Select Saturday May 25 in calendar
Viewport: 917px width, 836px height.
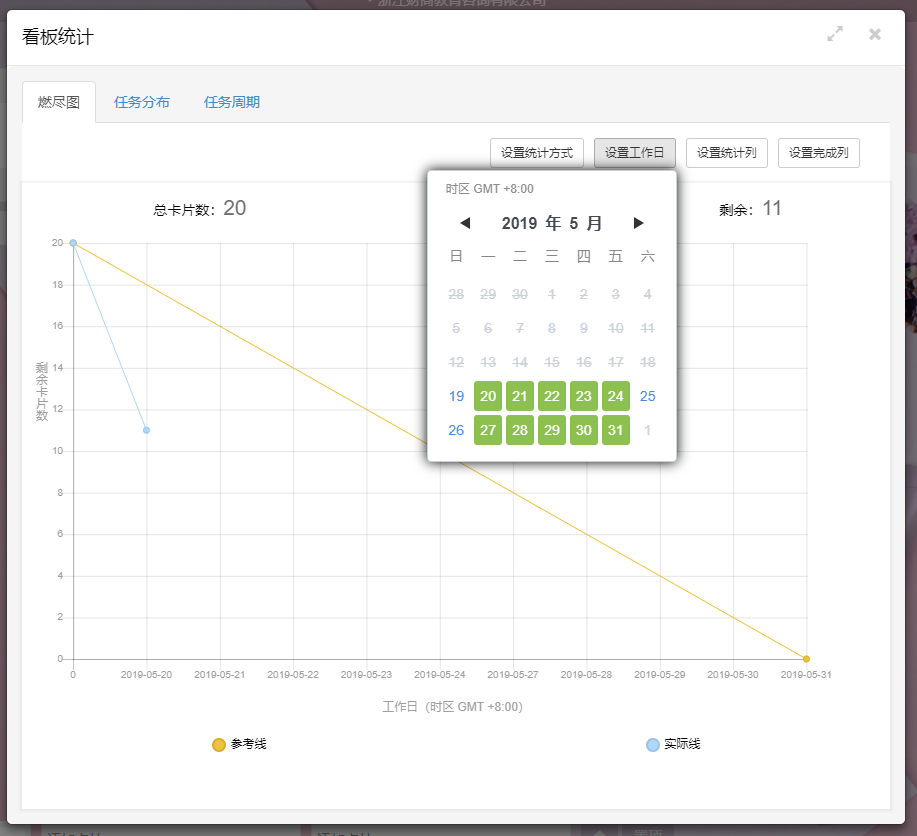647,396
